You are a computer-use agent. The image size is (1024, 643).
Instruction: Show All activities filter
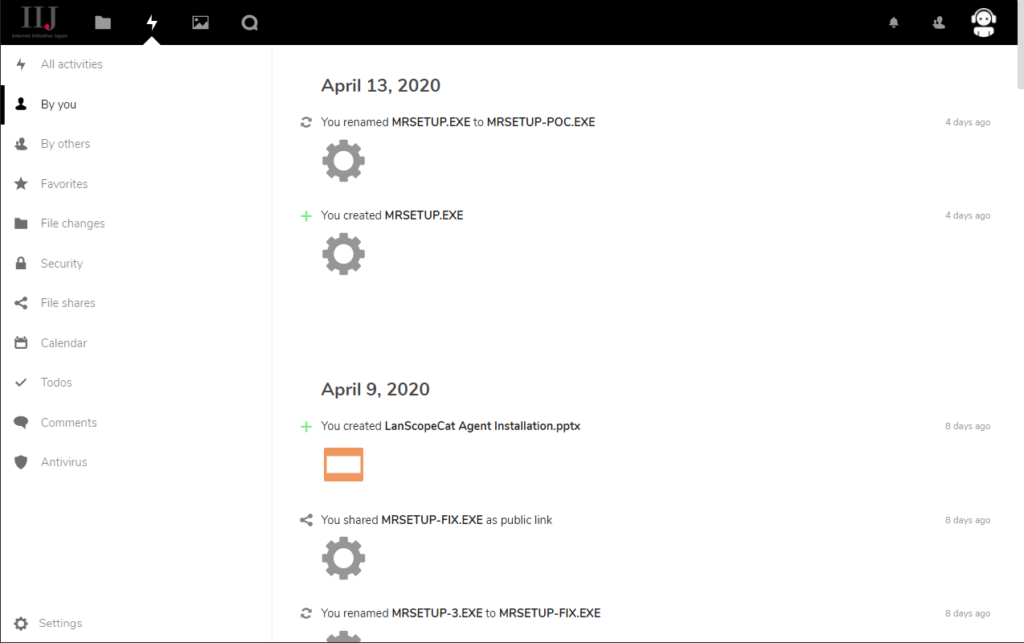tap(71, 64)
